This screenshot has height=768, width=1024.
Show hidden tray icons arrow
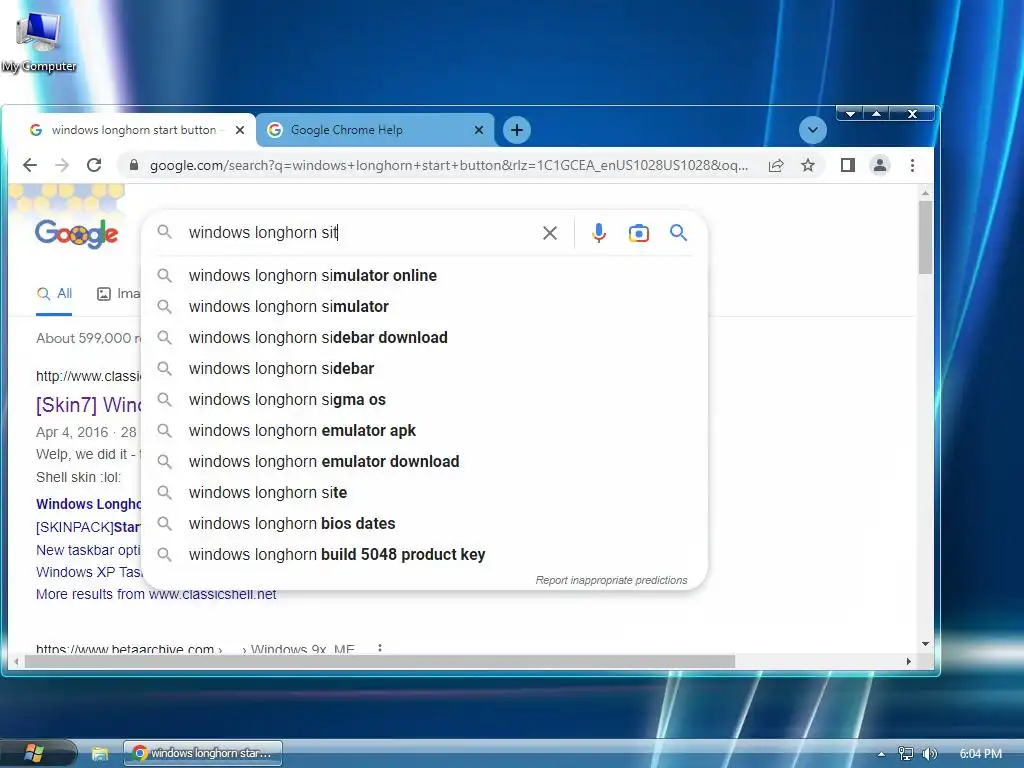tap(881, 754)
